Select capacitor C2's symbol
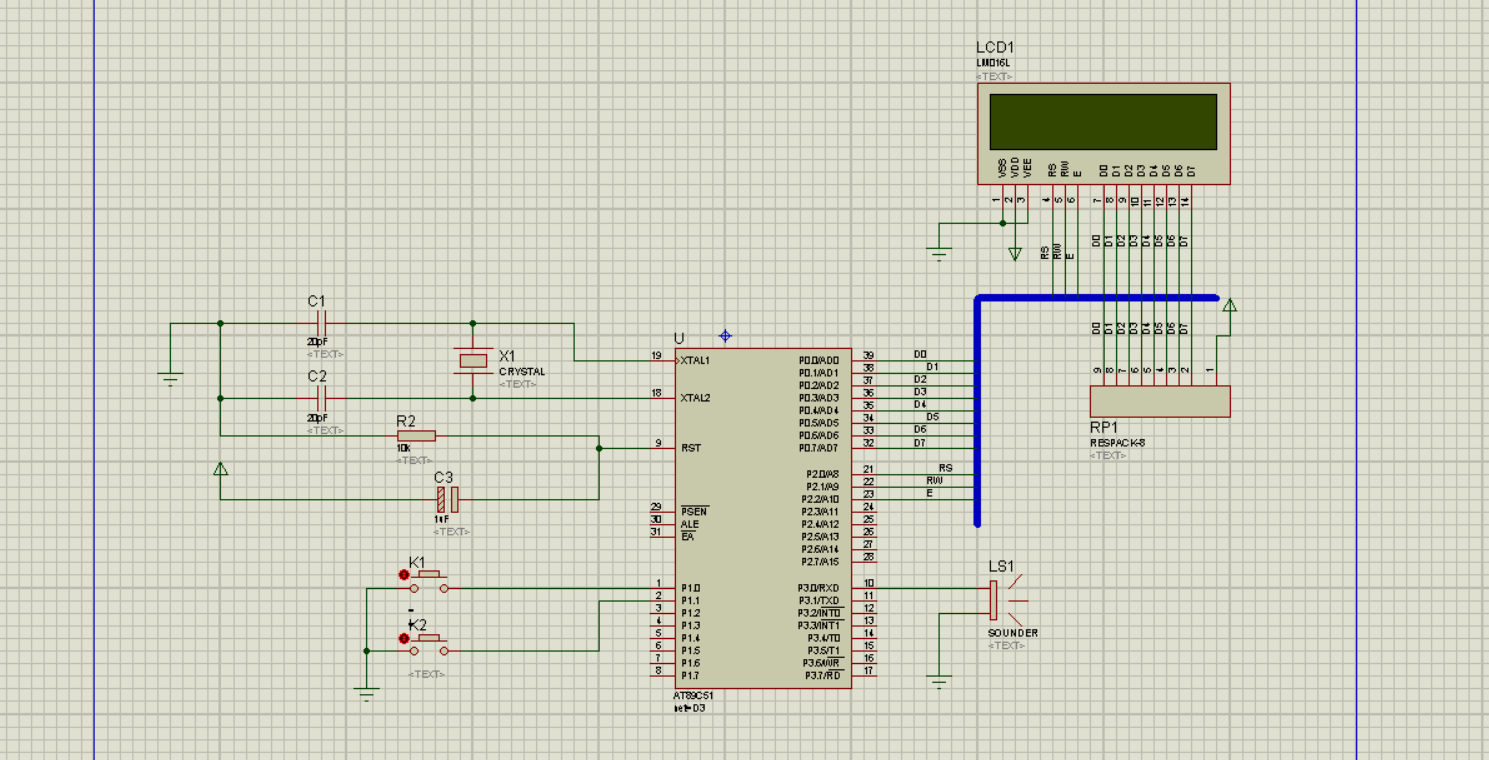Screen dimensions: 1489x760 pos(322,398)
